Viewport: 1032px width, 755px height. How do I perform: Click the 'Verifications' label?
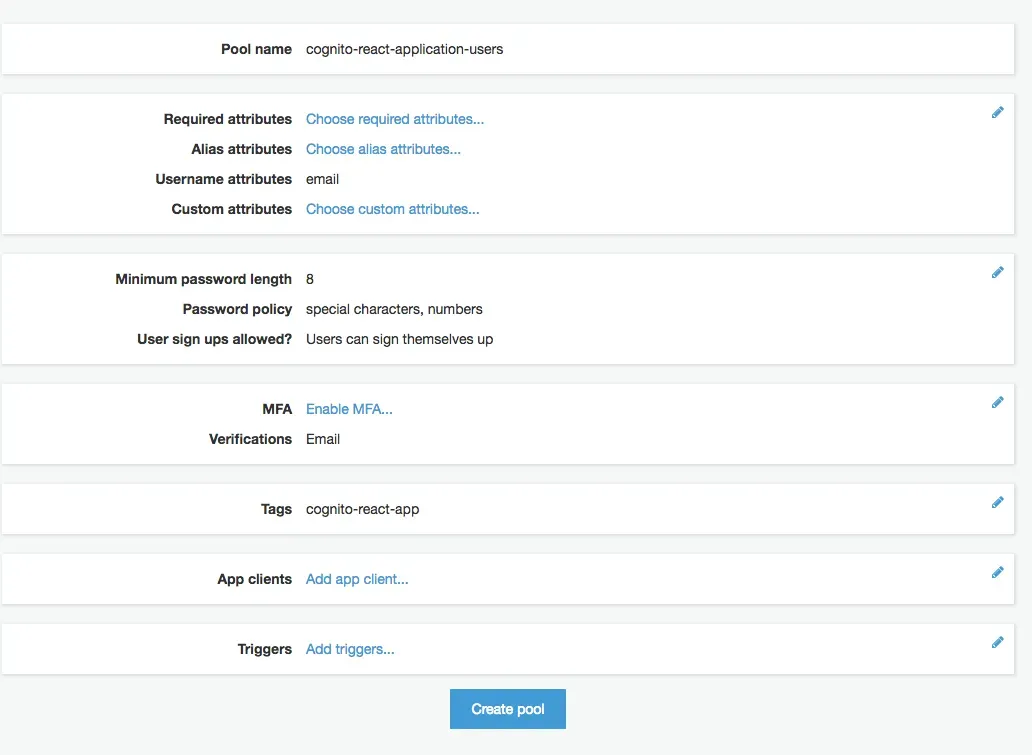click(x=250, y=439)
